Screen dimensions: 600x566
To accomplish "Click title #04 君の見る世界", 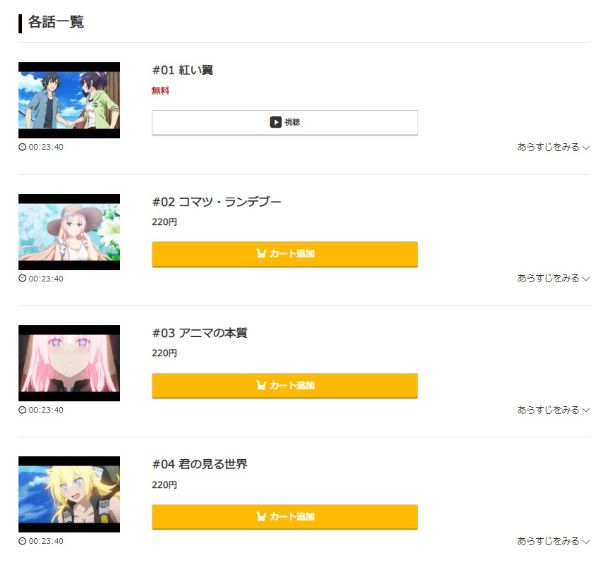I will 199,464.
